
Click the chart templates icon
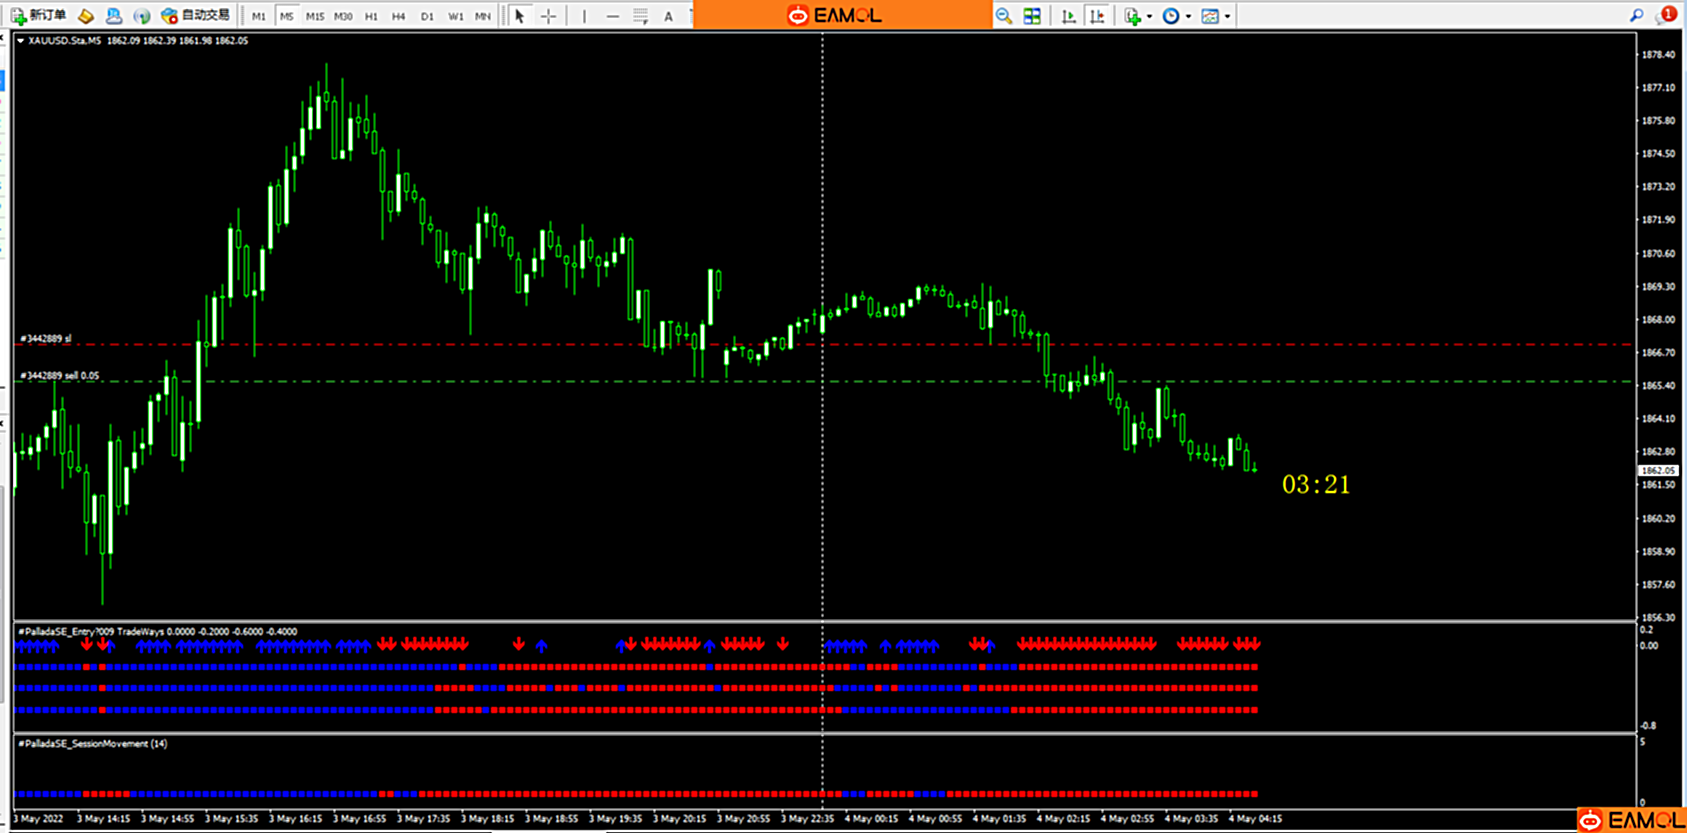coord(1210,16)
